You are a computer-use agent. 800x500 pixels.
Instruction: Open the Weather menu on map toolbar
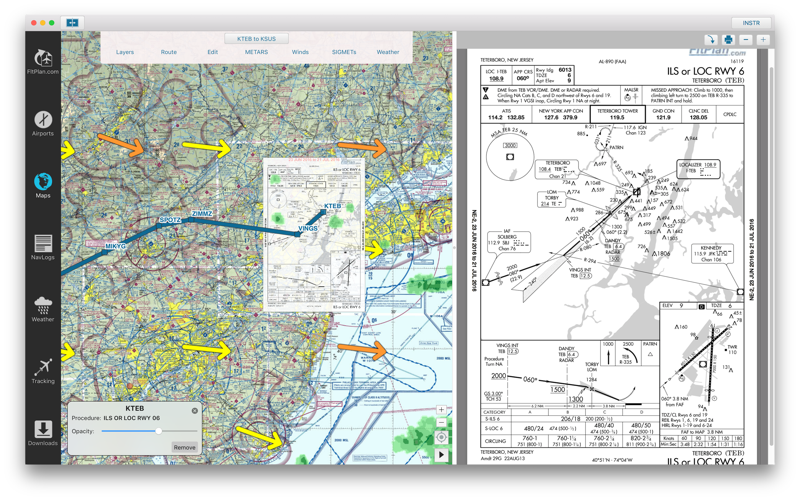coord(388,52)
